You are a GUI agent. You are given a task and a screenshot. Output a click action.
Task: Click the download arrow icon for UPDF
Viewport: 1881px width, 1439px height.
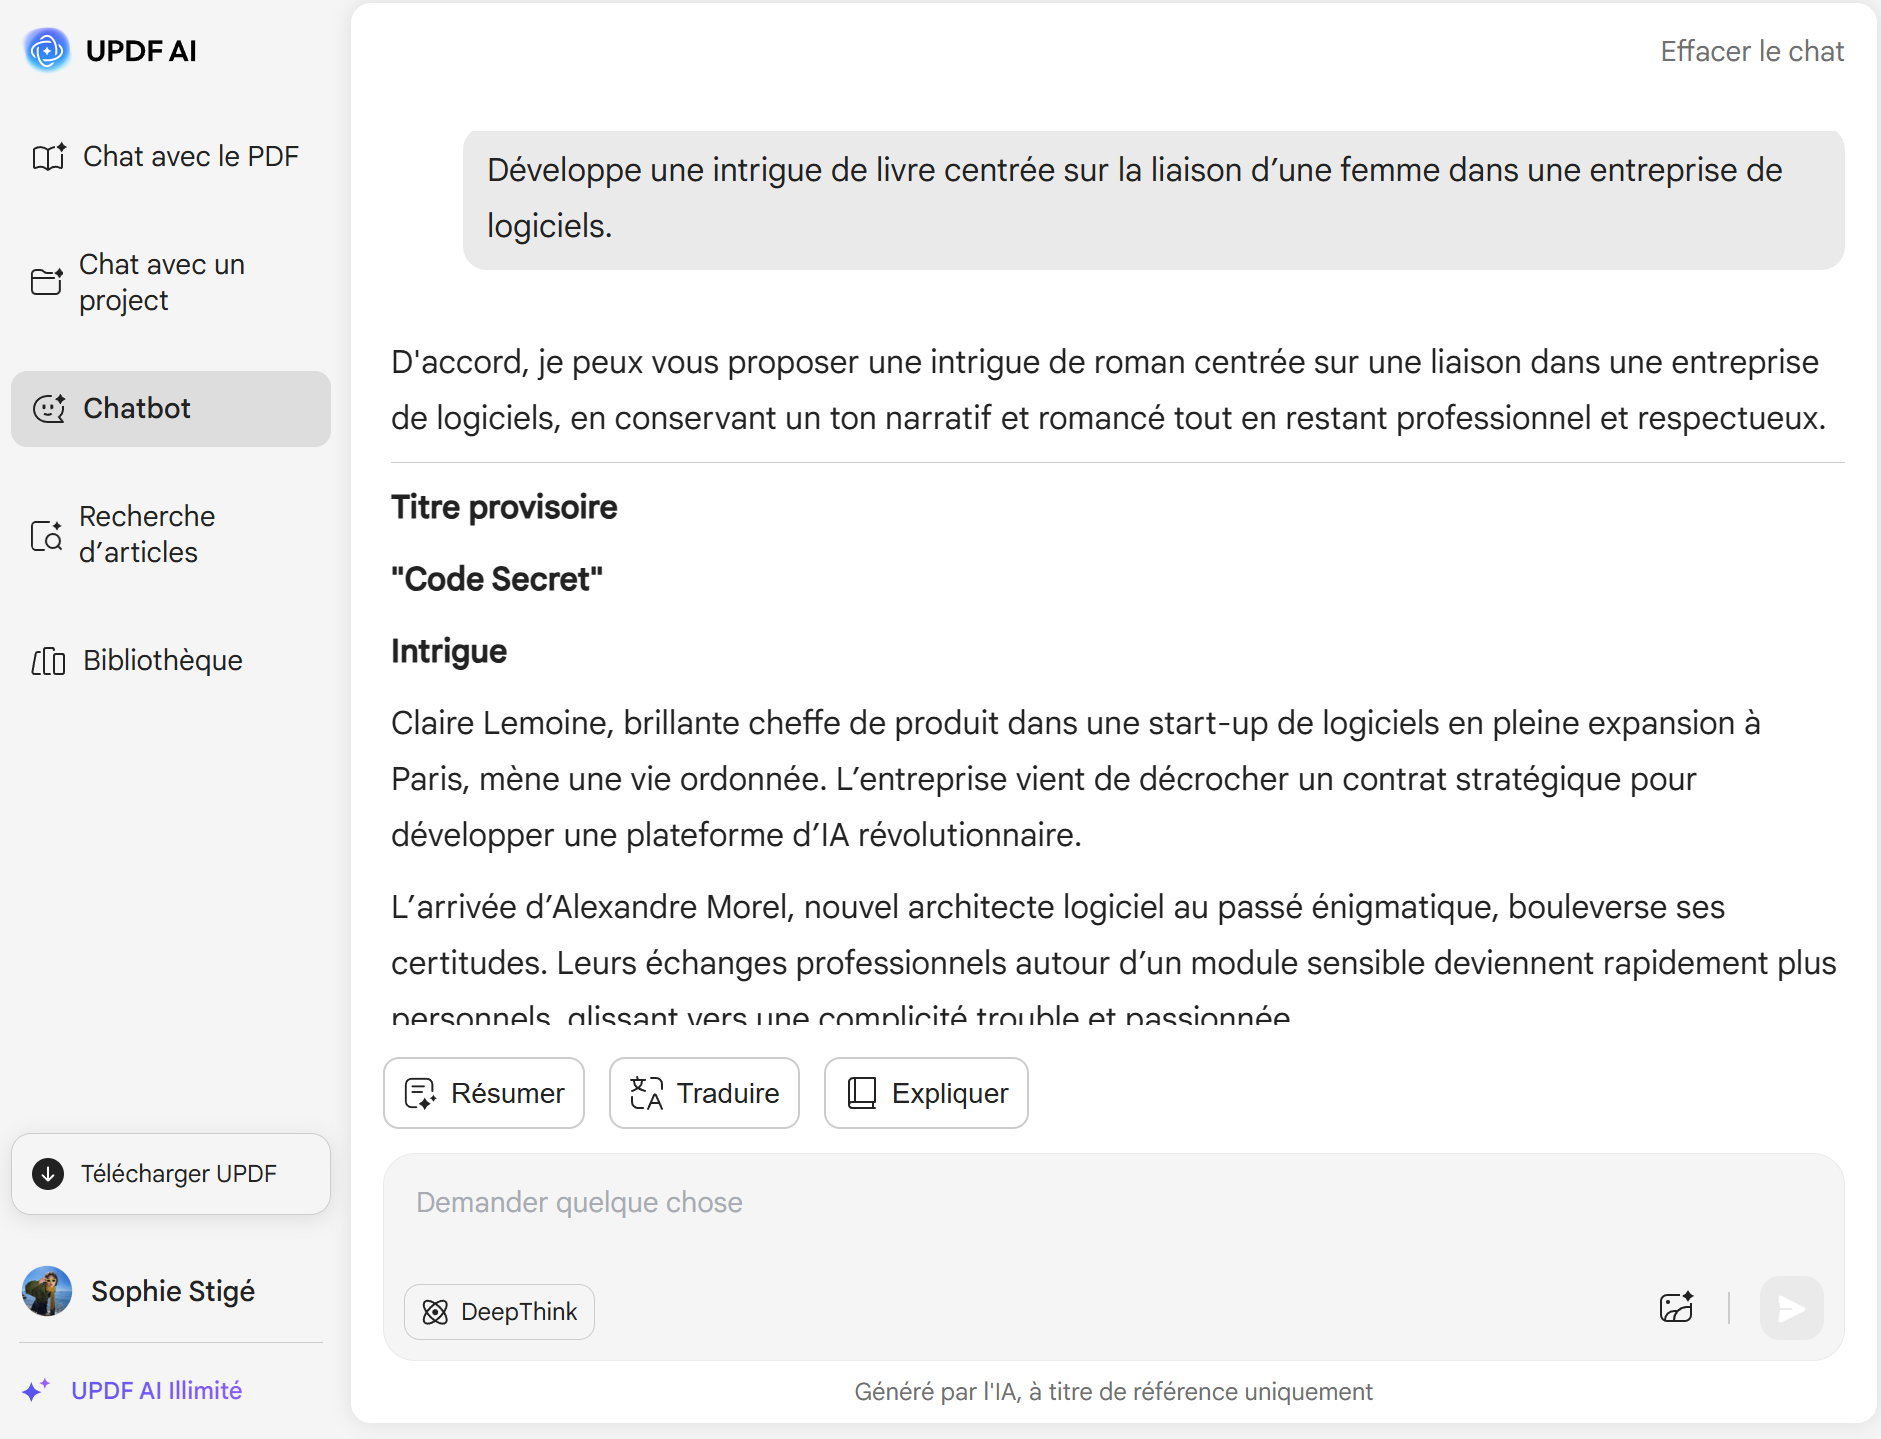tap(48, 1174)
